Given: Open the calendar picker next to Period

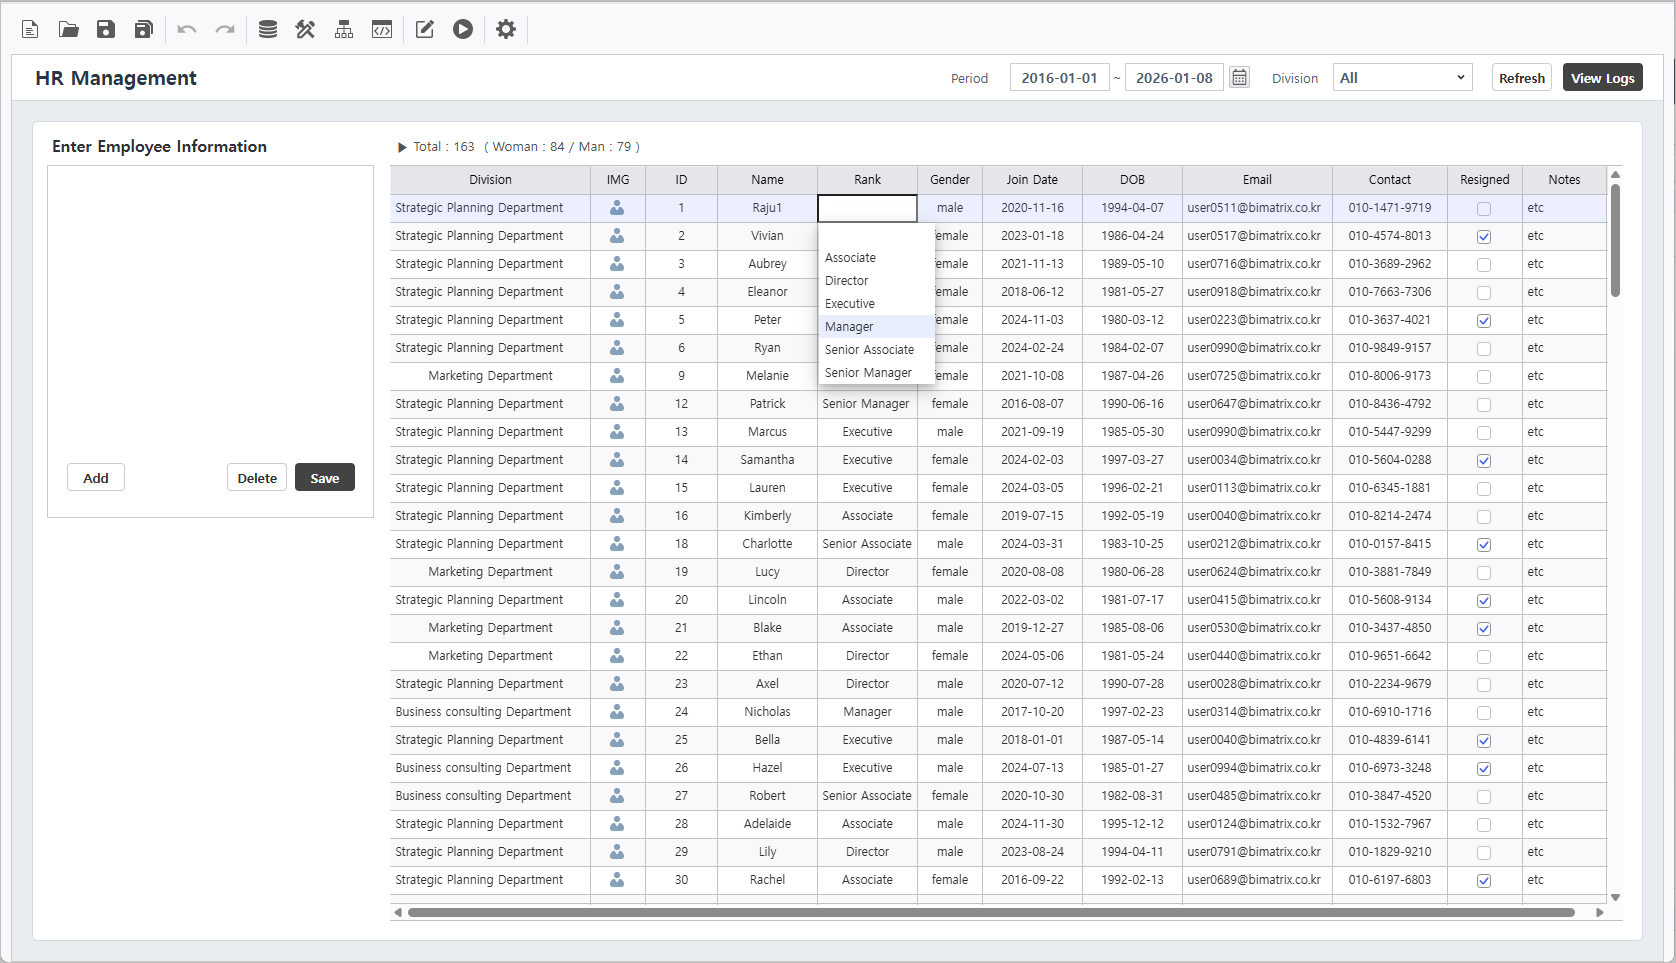Looking at the screenshot, I should pos(1239,78).
